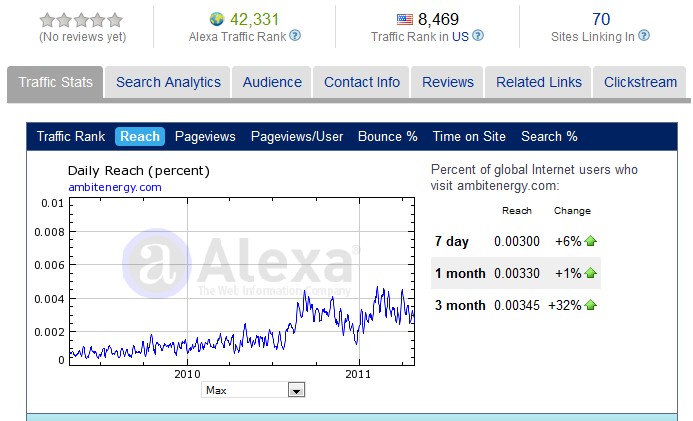693x421 pixels.
Task: Open the Audience tab
Action: [272, 82]
